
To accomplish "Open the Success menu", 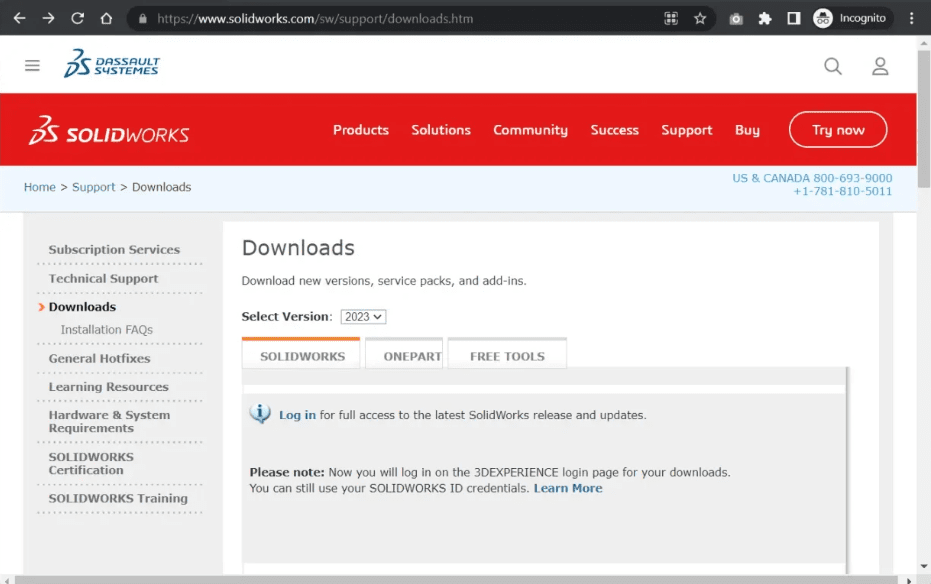I will (x=615, y=130).
